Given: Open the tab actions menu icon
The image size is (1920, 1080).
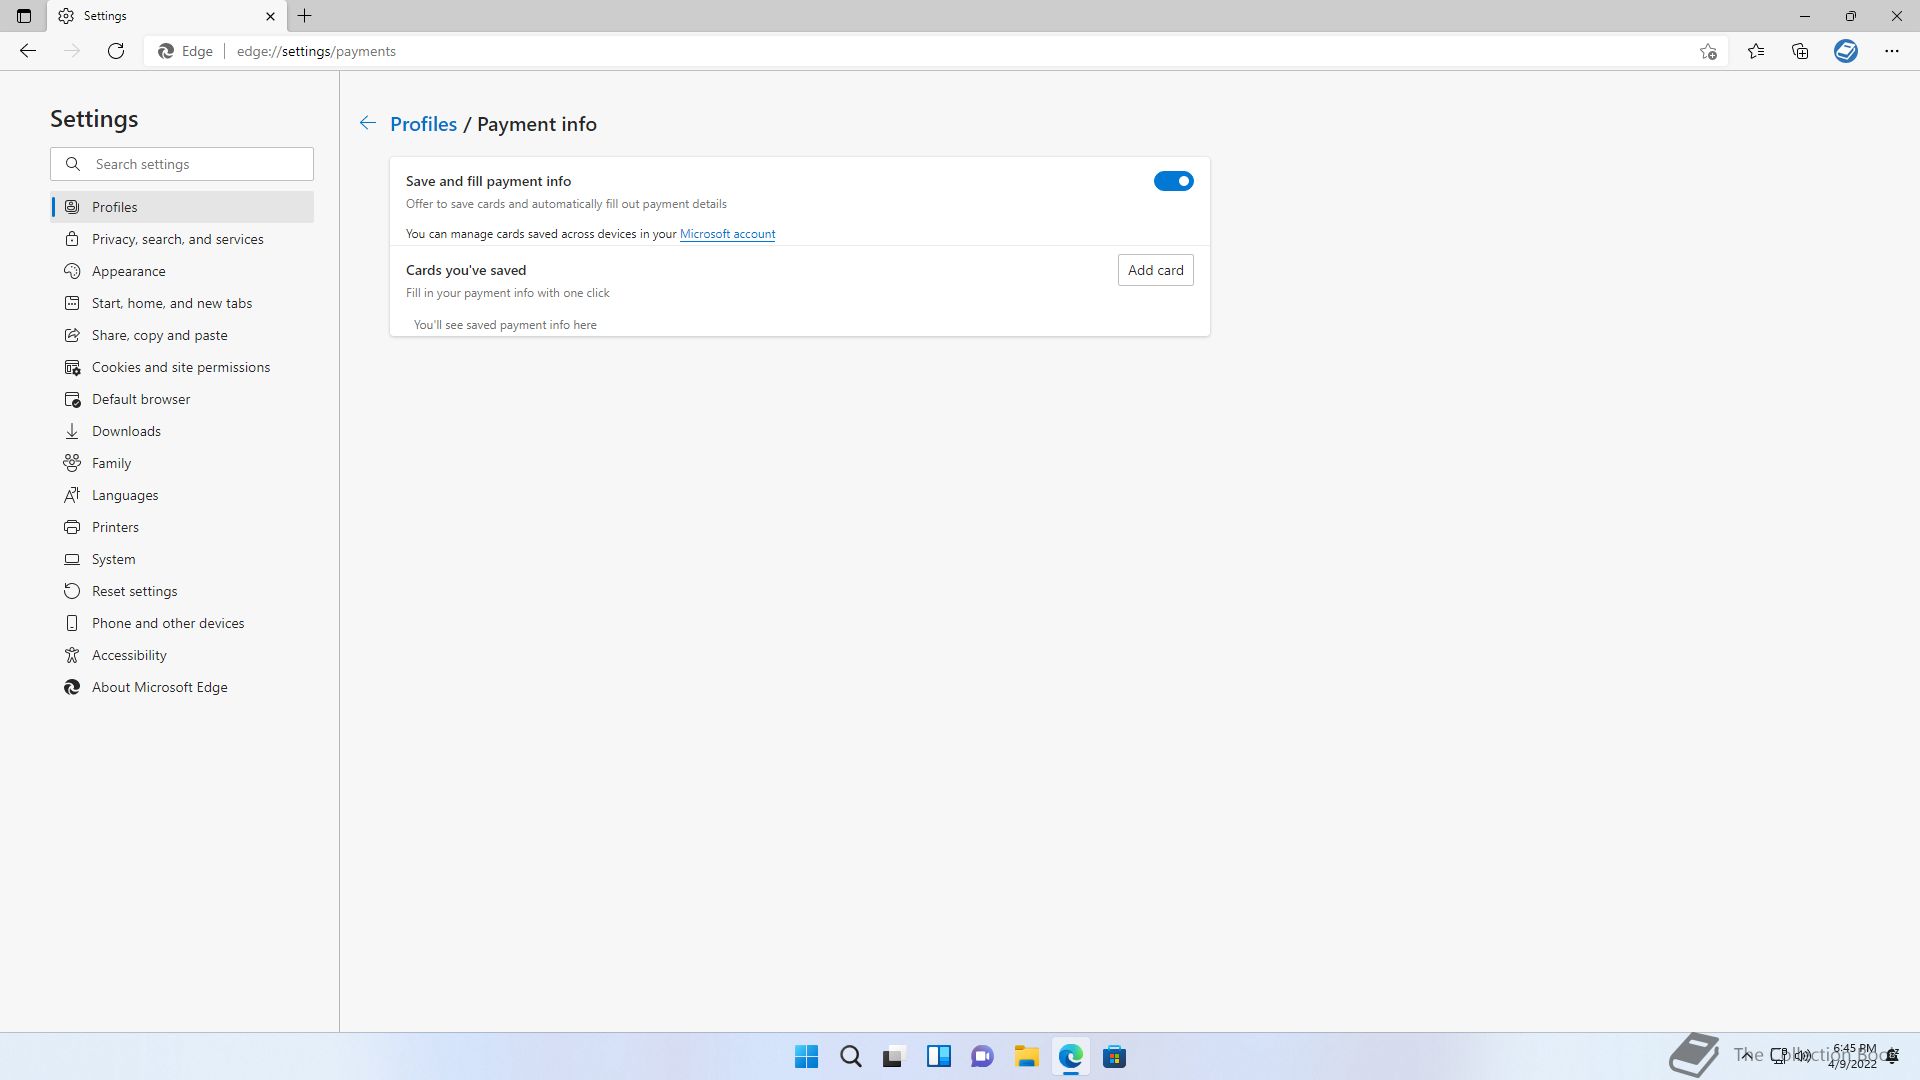Looking at the screenshot, I should pyautogui.click(x=24, y=16).
